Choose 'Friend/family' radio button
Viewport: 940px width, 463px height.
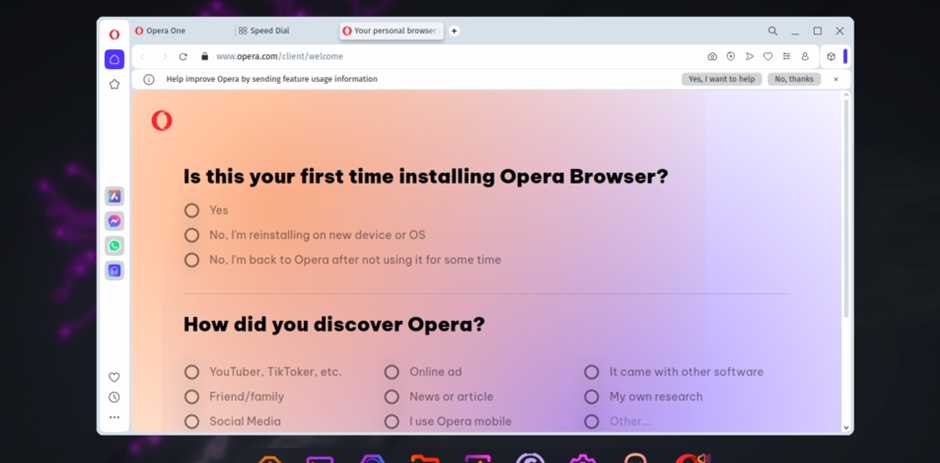tap(192, 396)
